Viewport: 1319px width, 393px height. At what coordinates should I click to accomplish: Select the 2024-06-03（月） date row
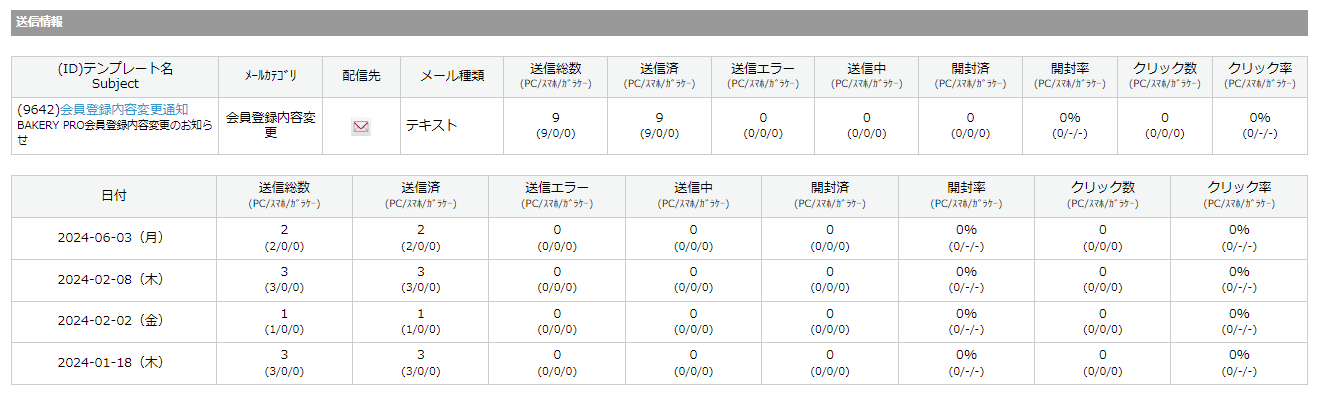pos(659,238)
